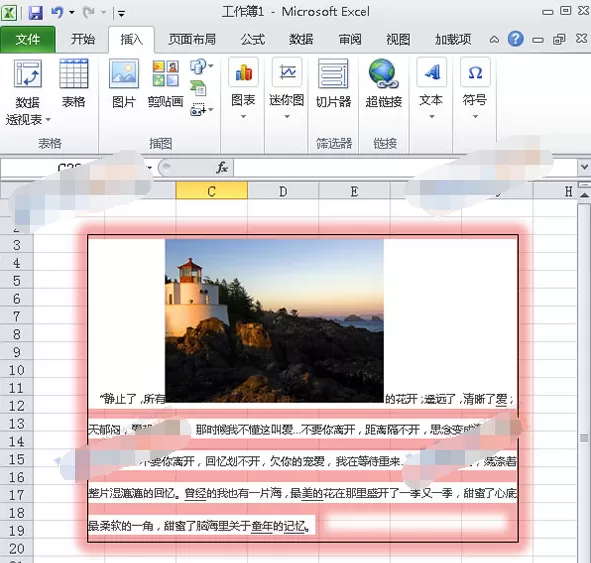
Task: Click text line starting 整片湿漉漉的回忆
Action: pyautogui.click(x=302, y=493)
